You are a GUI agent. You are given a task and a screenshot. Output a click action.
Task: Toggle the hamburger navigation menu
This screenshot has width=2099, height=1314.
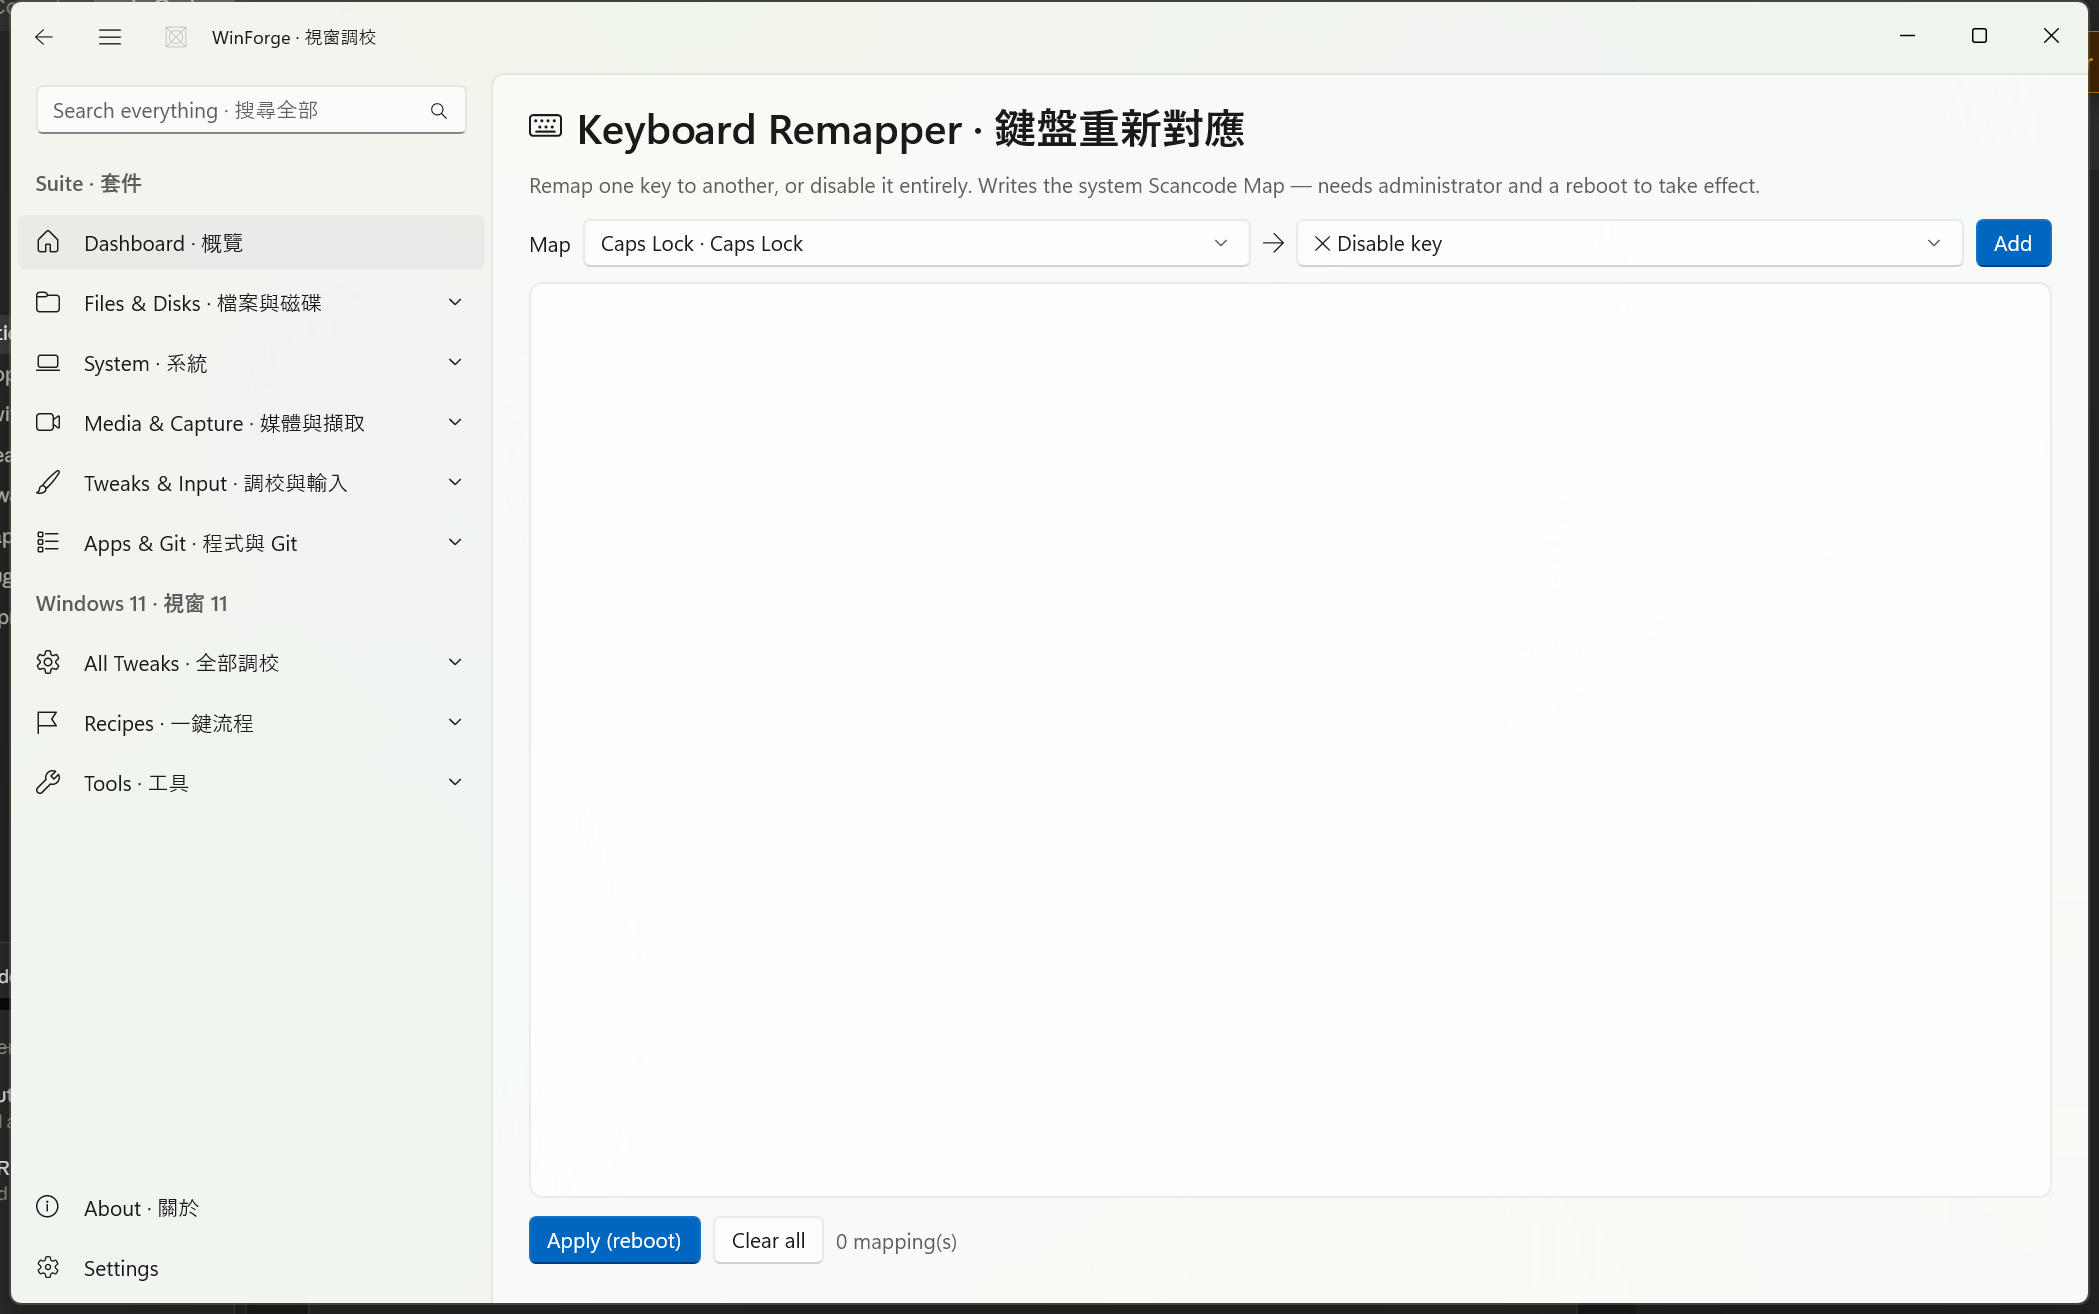tap(110, 37)
